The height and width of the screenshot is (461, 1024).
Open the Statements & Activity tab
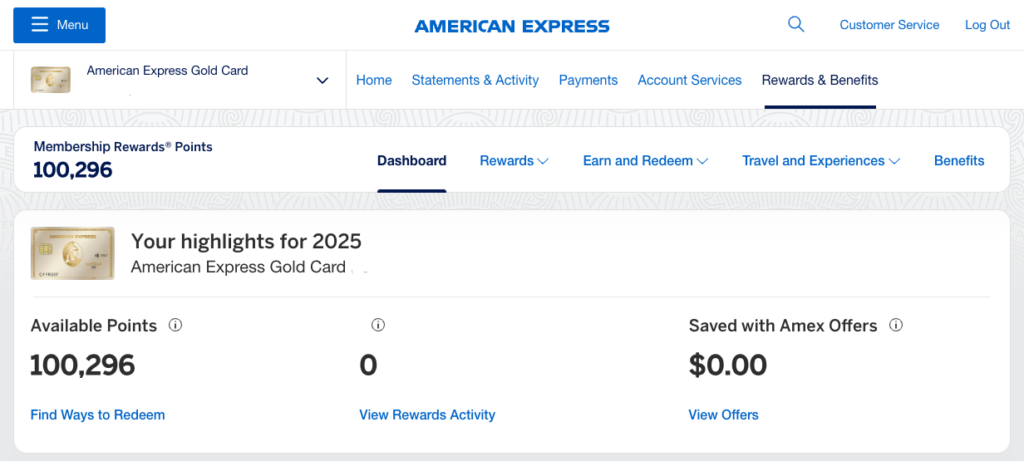click(x=475, y=80)
